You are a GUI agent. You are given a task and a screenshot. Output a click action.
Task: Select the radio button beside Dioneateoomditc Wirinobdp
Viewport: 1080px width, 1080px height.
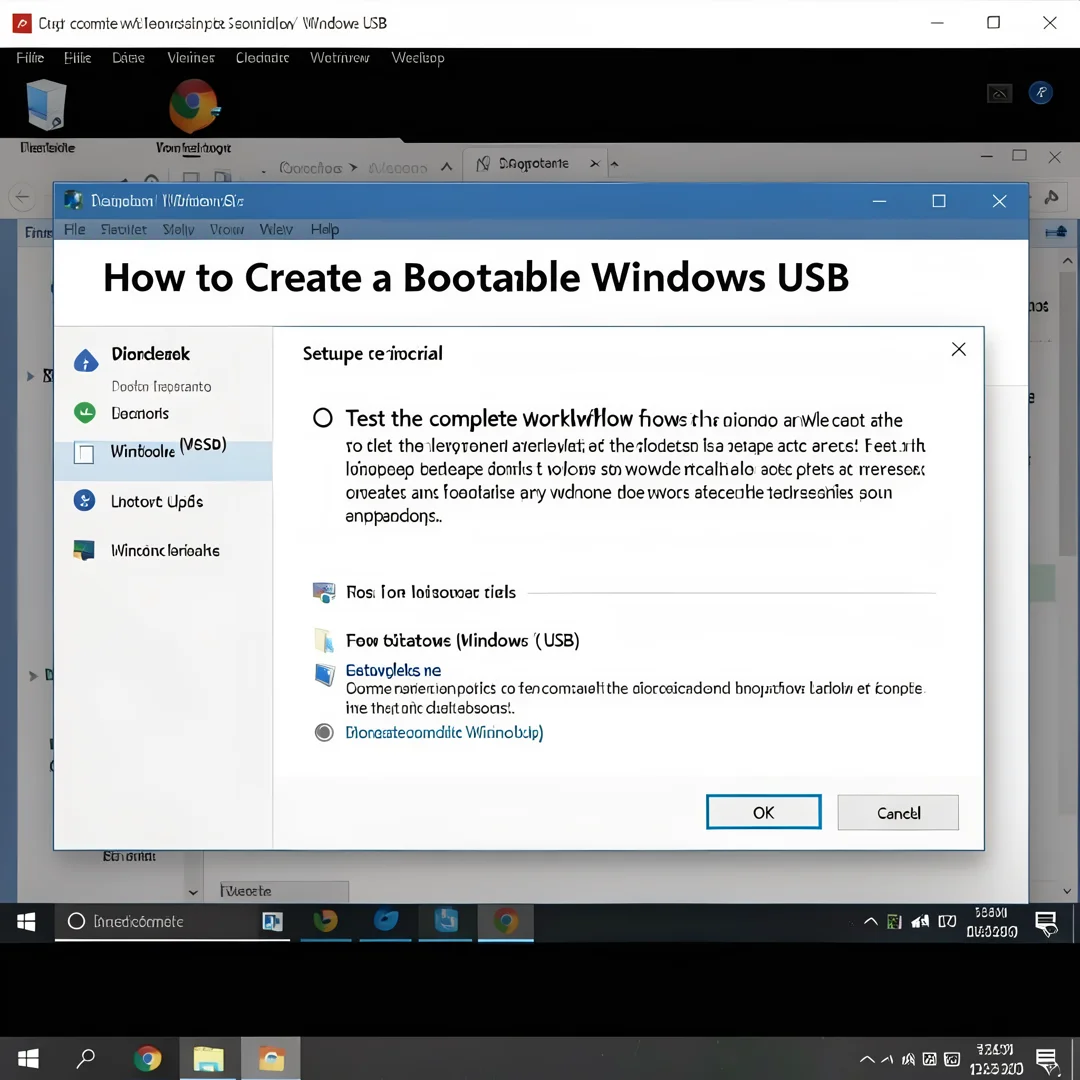(324, 732)
